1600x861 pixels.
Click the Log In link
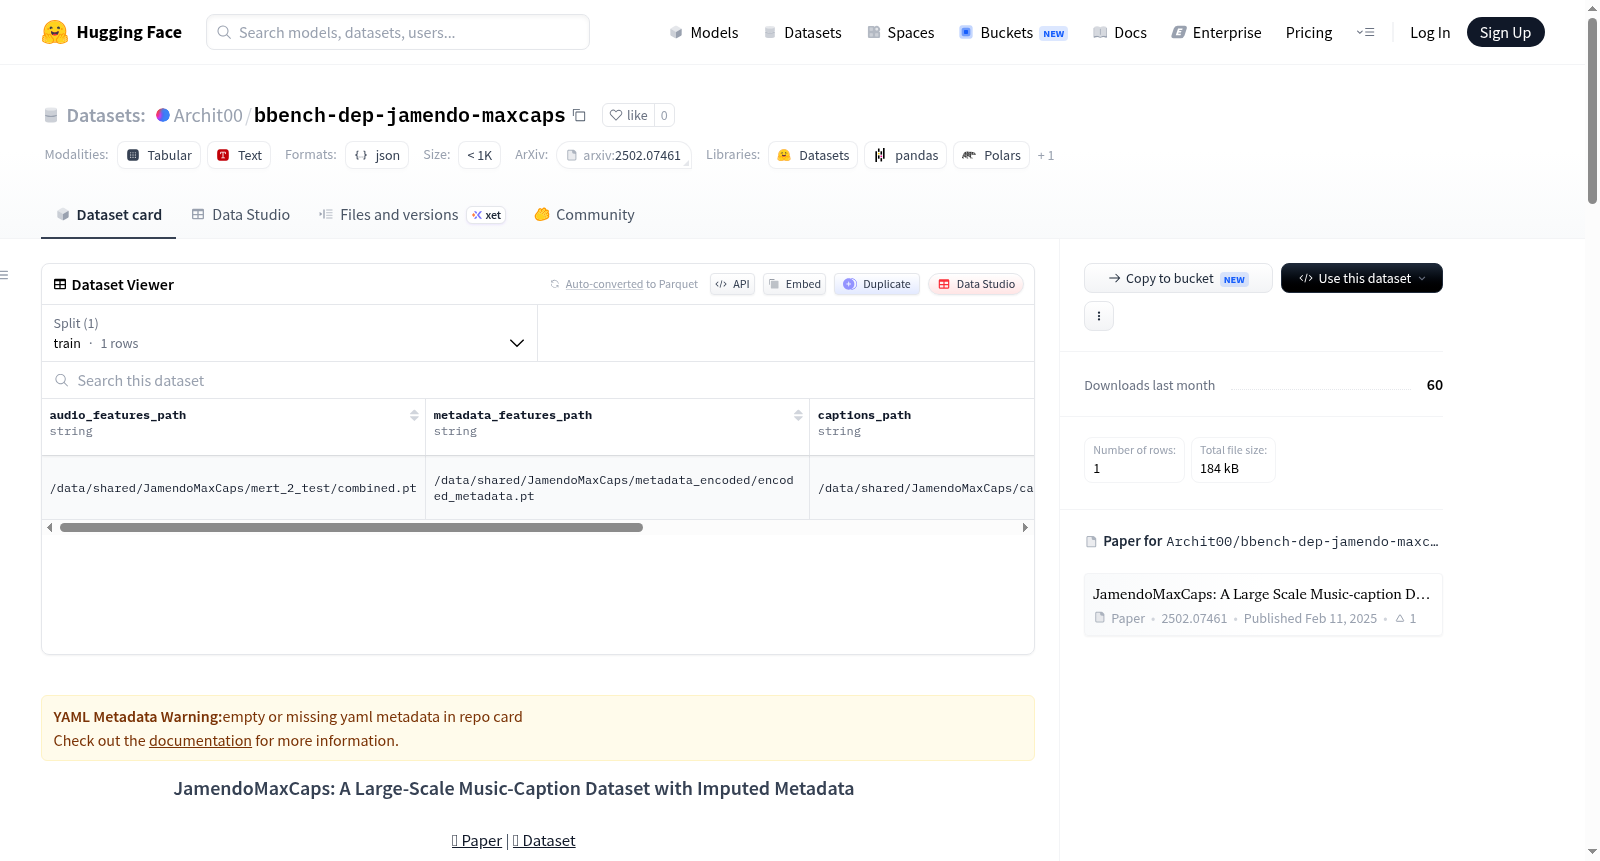(x=1430, y=32)
